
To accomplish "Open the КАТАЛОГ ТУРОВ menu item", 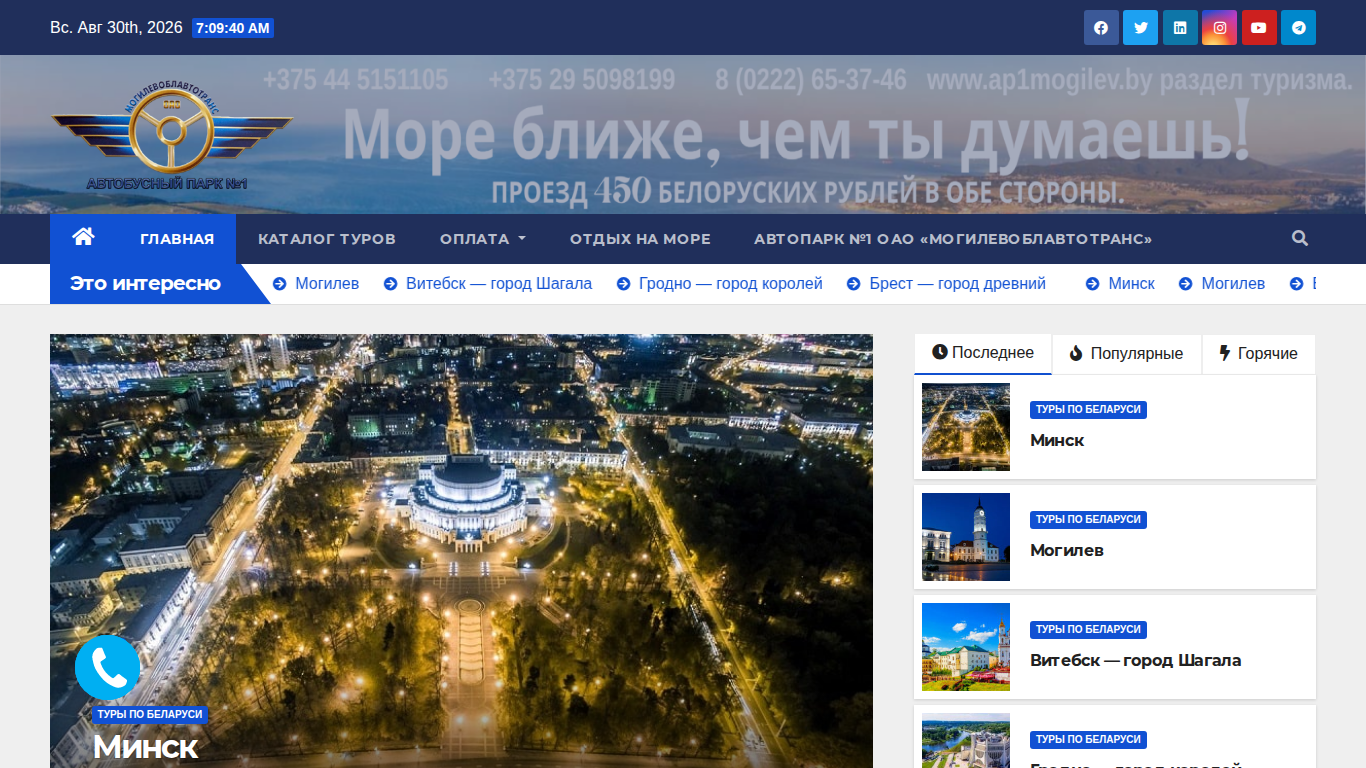I will pos(327,239).
